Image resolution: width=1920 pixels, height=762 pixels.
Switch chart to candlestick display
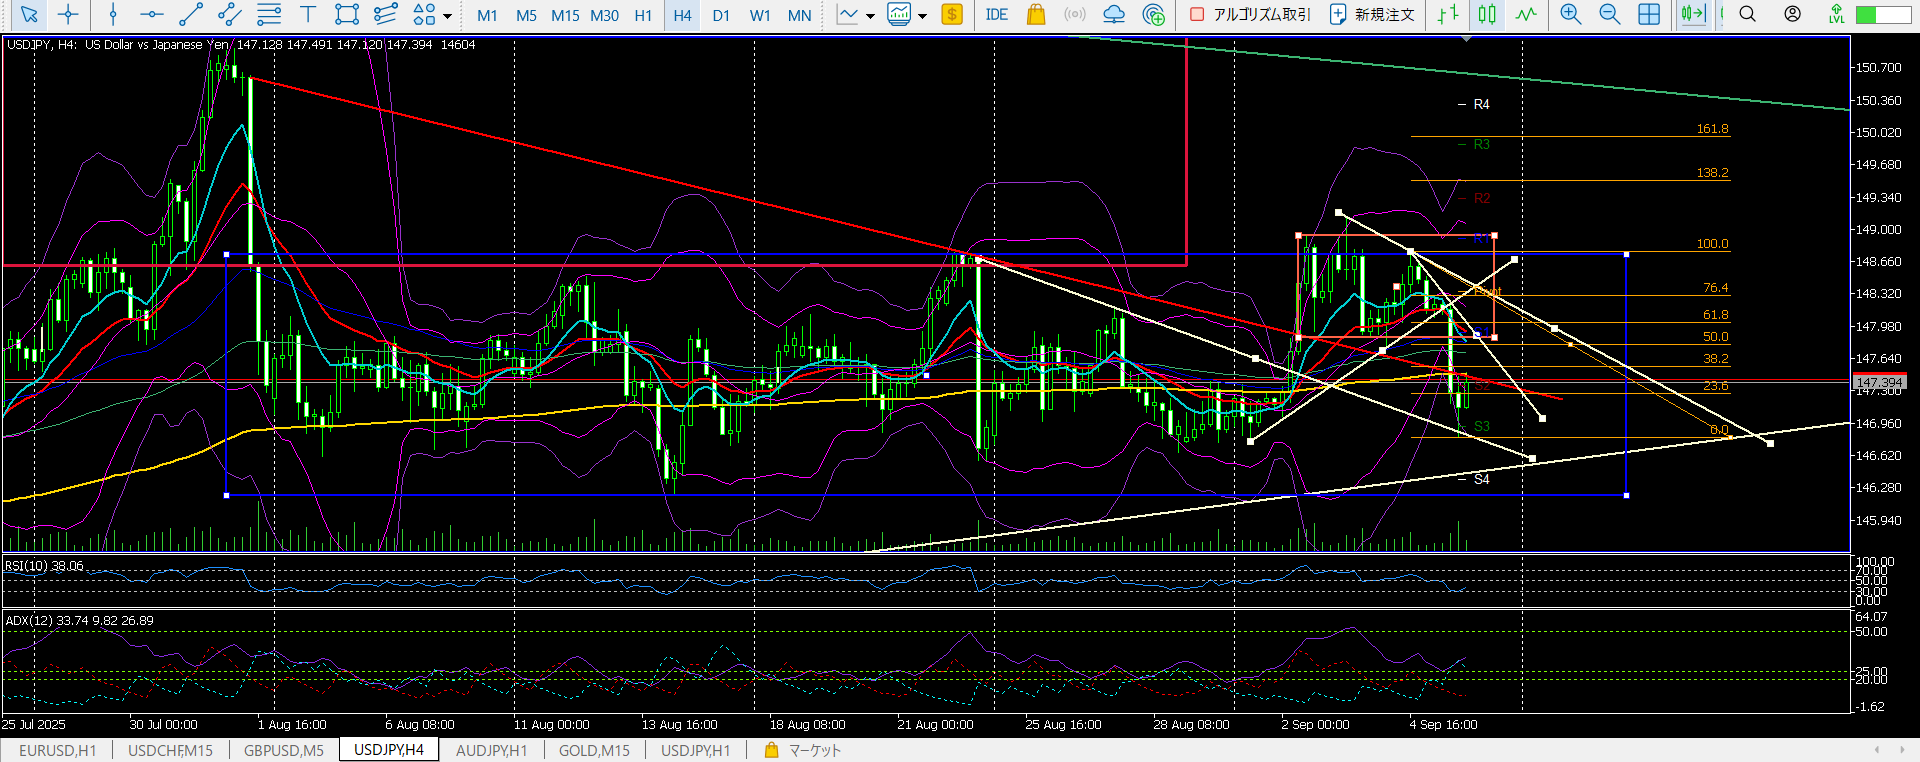click(1487, 15)
